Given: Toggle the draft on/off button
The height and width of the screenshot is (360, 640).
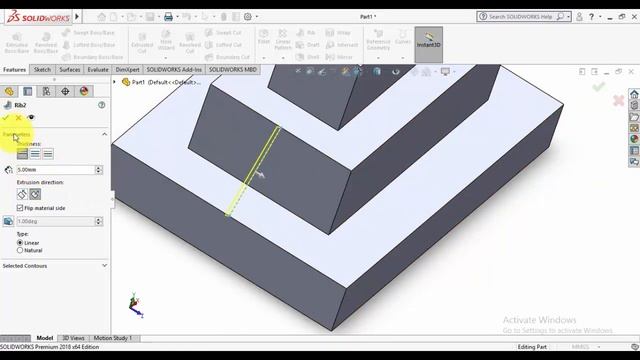Looking at the screenshot, I should click(x=8, y=221).
